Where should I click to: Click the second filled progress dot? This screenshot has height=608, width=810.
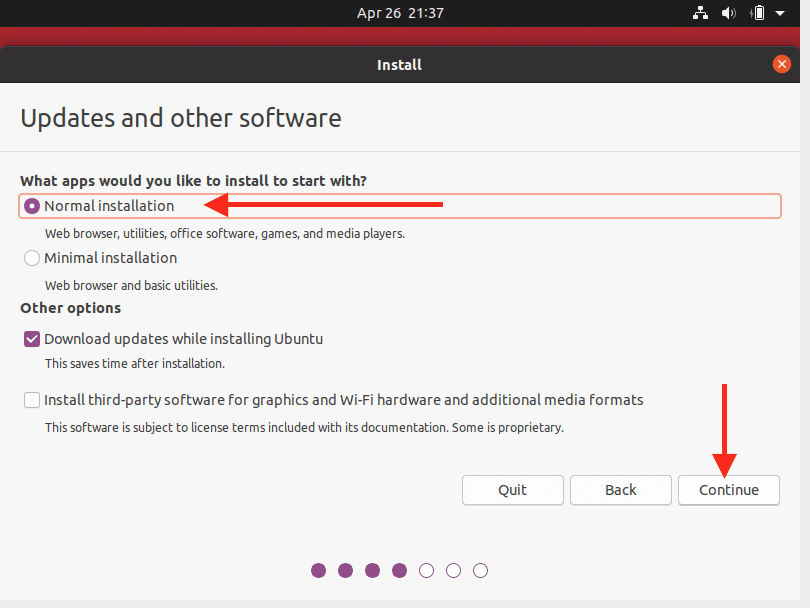point(346,571)
